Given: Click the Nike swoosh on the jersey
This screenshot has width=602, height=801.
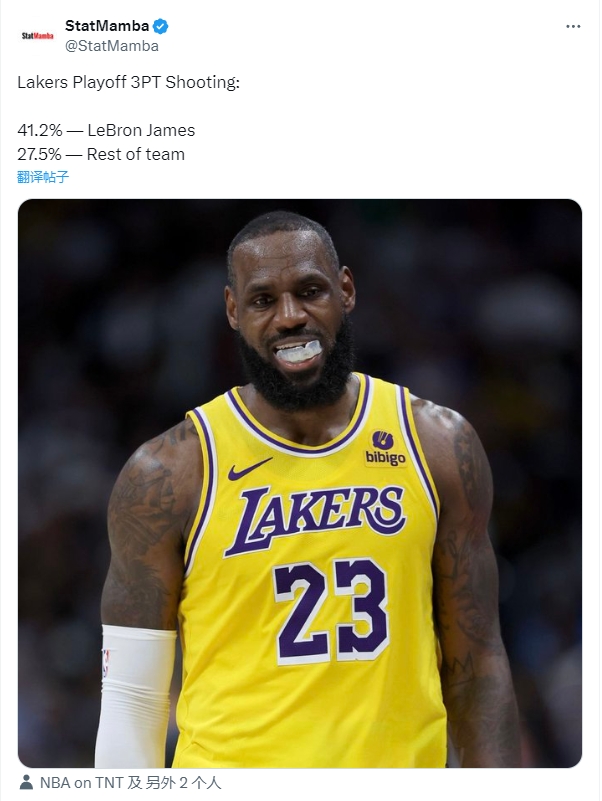Looking at the screenshot, I should [x=249, y=468].
